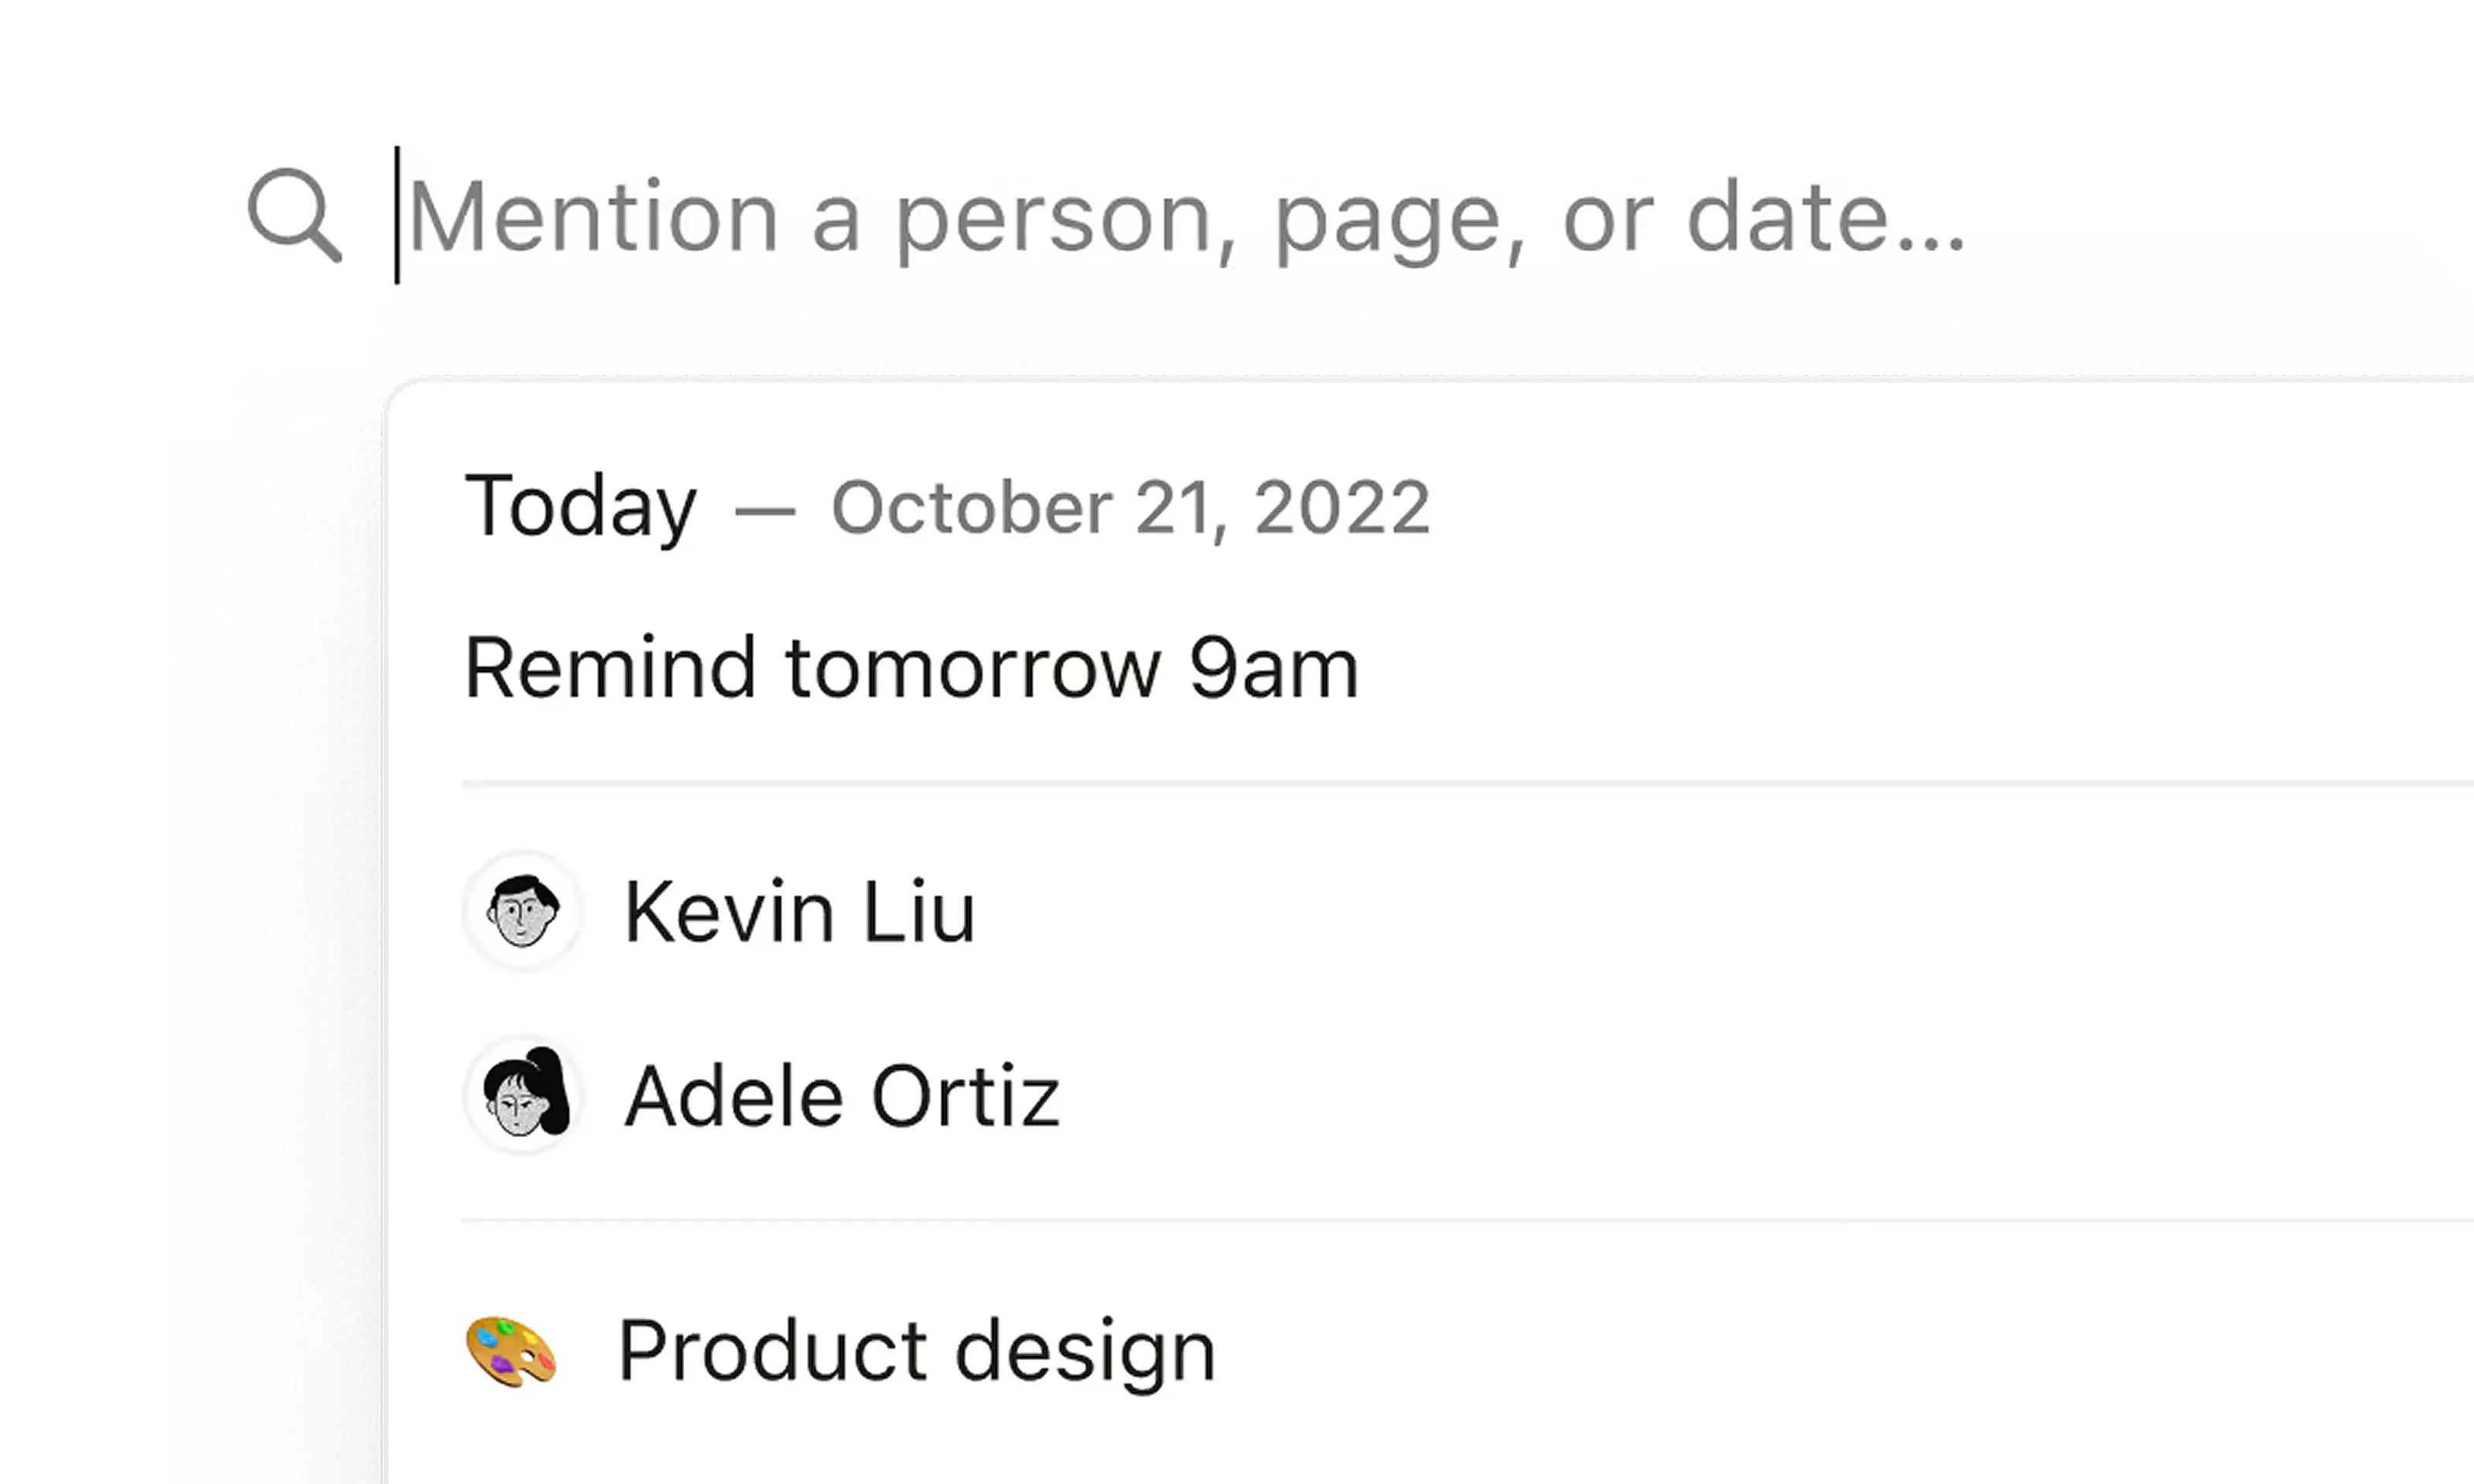Viewport: 2474px width, 1484px height.
Task: Mention Adele Ortiz by name
Action: coord(841,1096)
